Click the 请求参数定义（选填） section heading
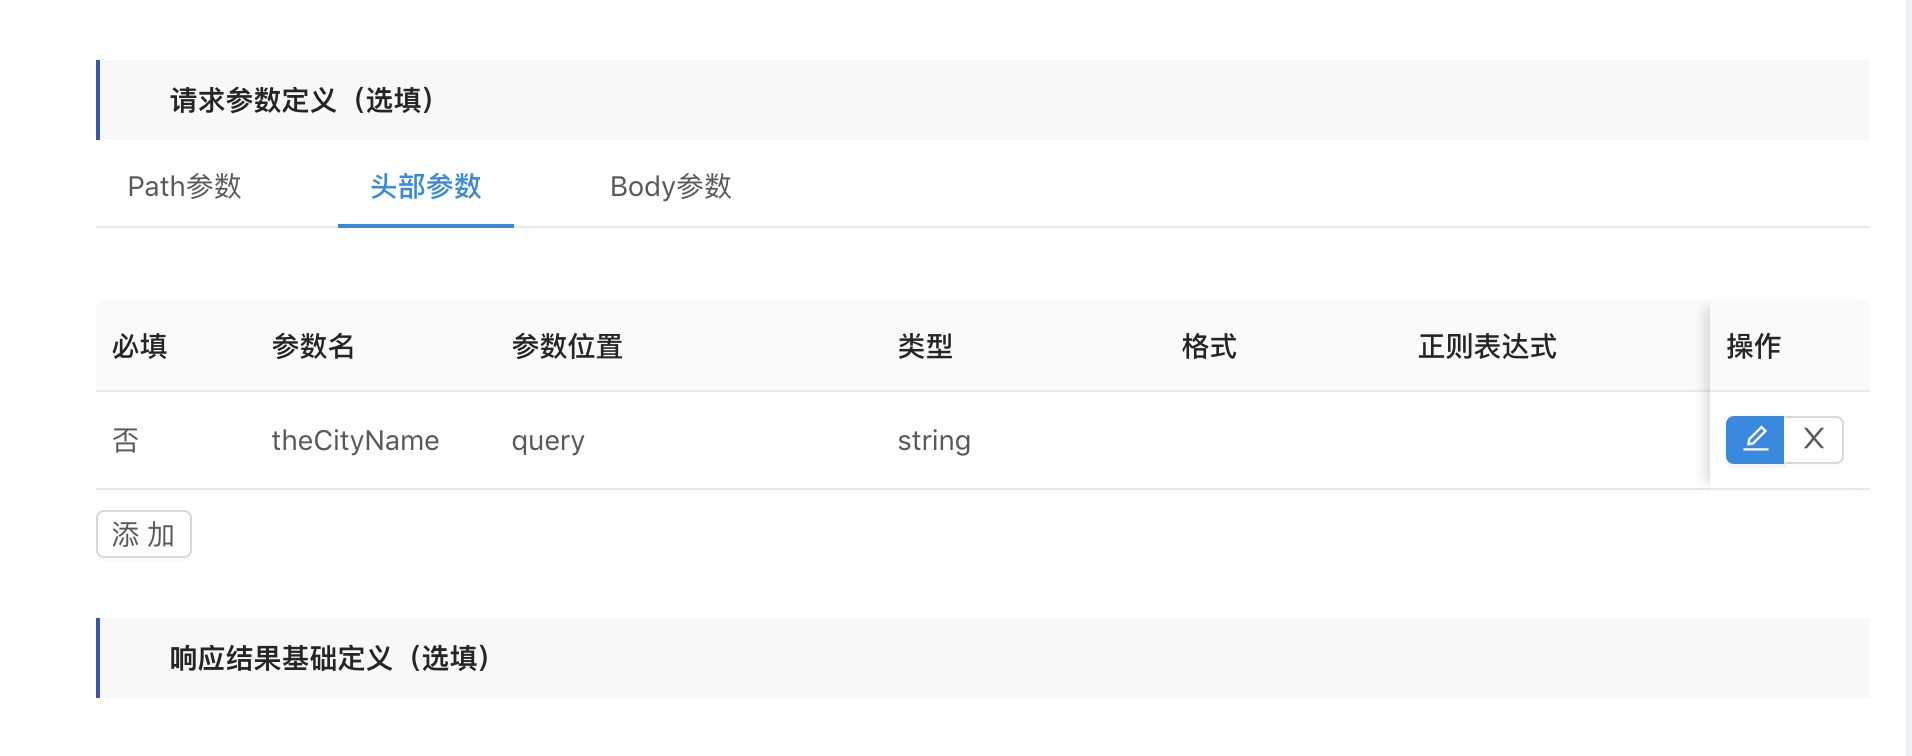The image size is (1912, 756). (302, 101)
